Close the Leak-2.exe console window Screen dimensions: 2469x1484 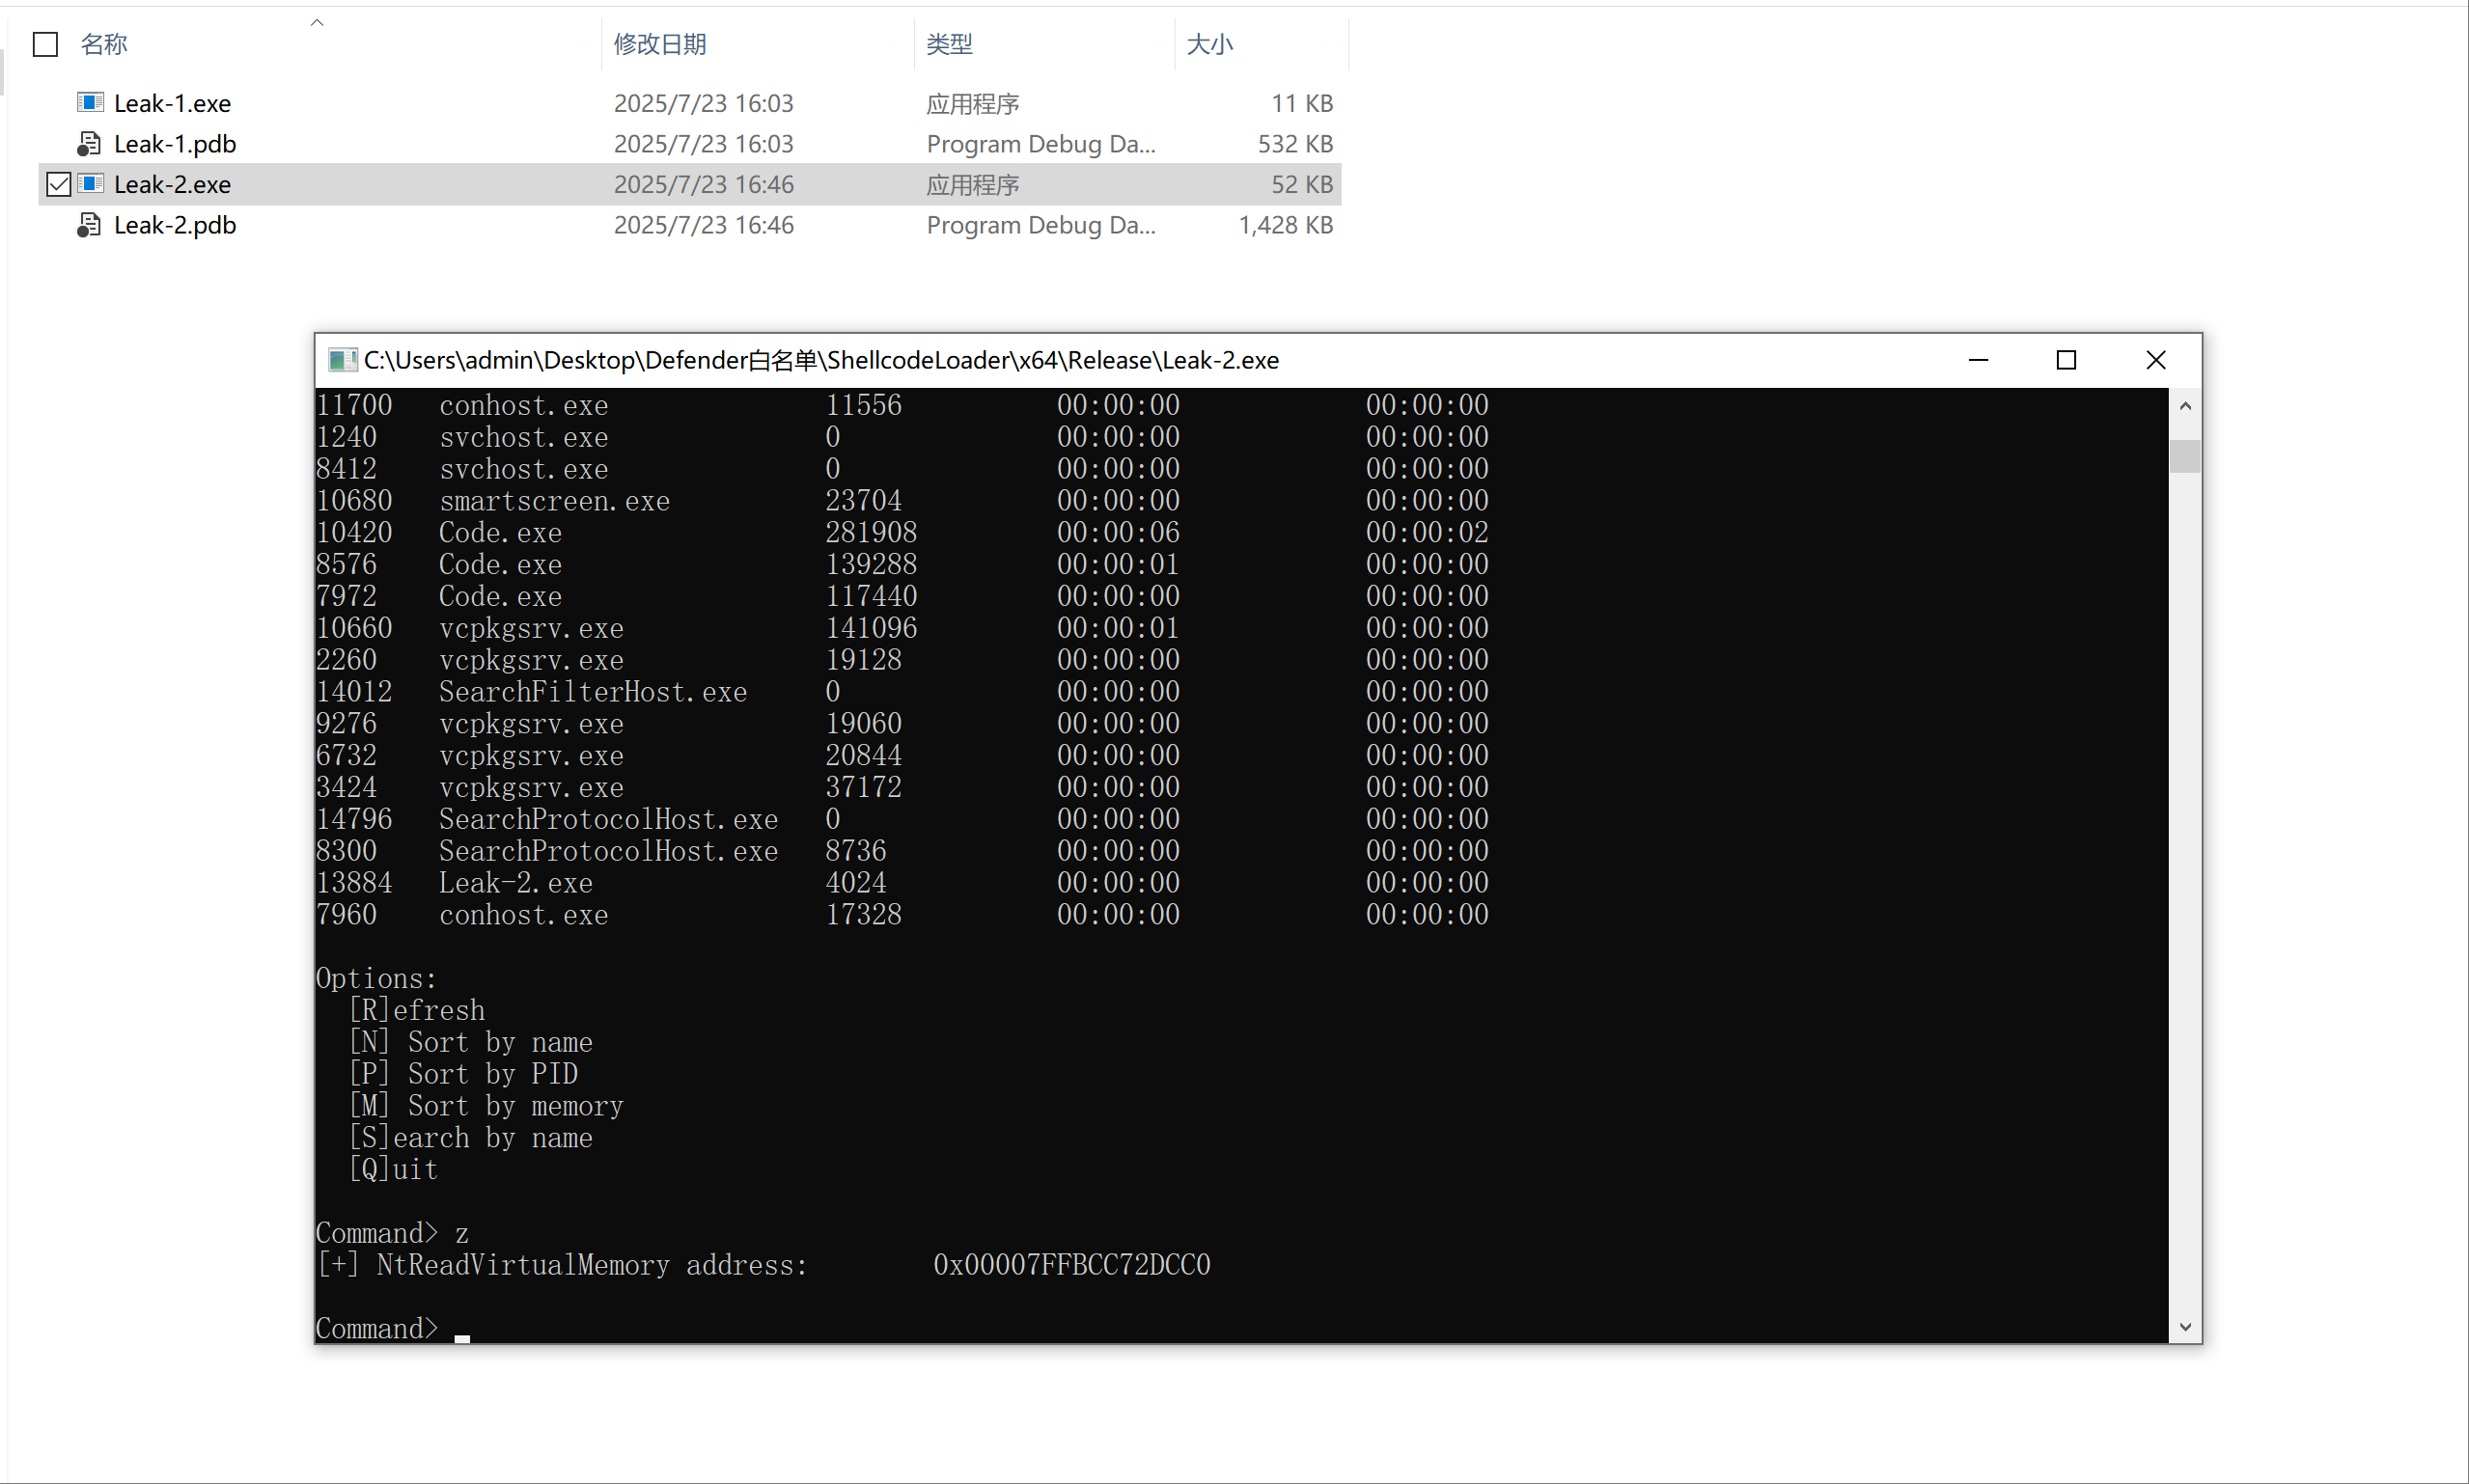click(x=2155, y=360)
